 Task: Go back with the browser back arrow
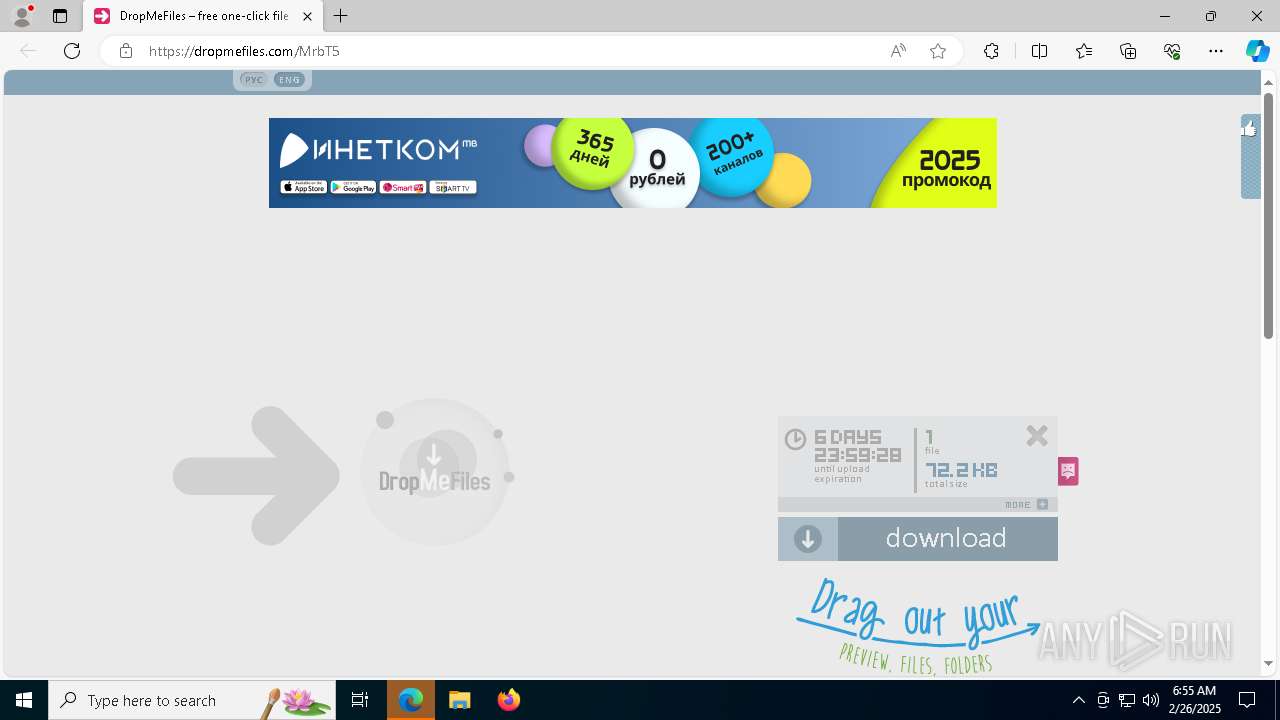click(28, 51)
